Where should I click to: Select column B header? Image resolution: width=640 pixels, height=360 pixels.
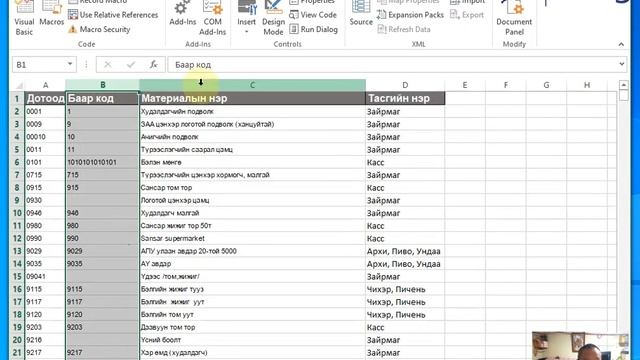click(102, 85)
